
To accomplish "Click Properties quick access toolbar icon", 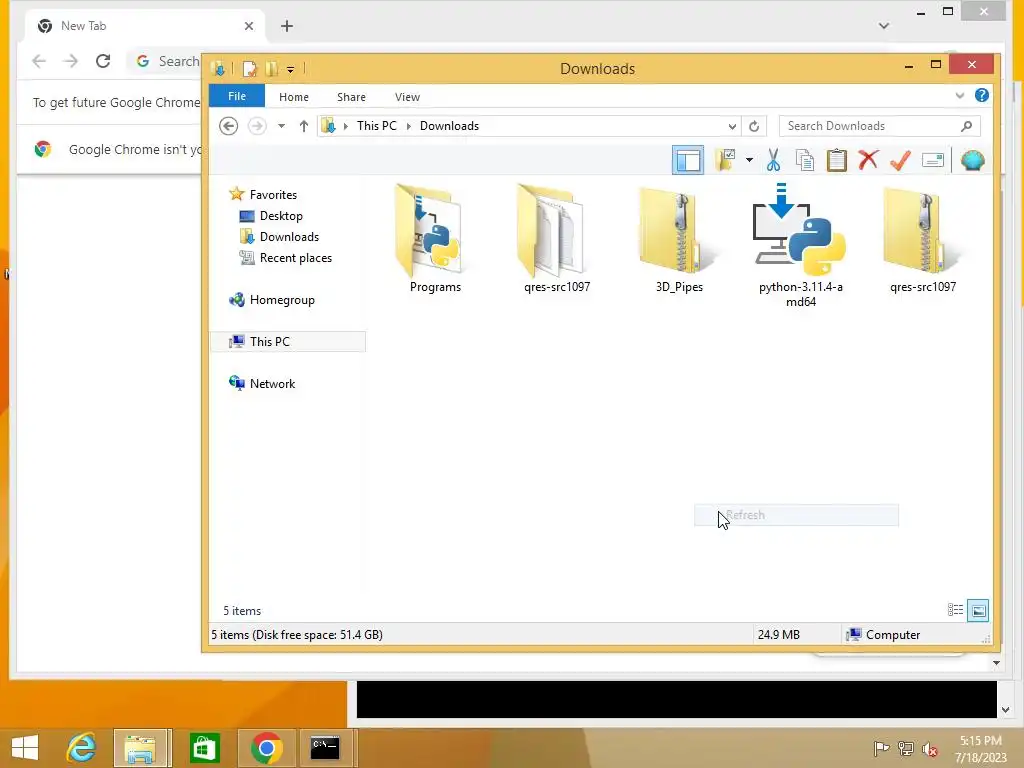I will 249,69.
